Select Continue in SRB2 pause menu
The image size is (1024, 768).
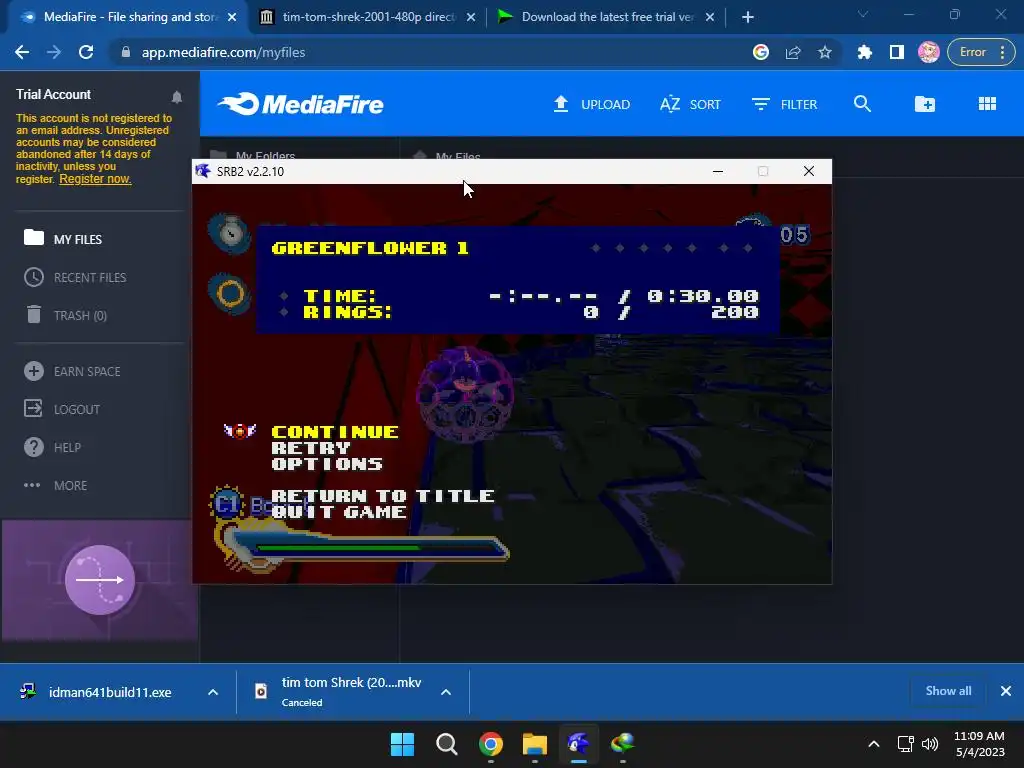[335, 432]
